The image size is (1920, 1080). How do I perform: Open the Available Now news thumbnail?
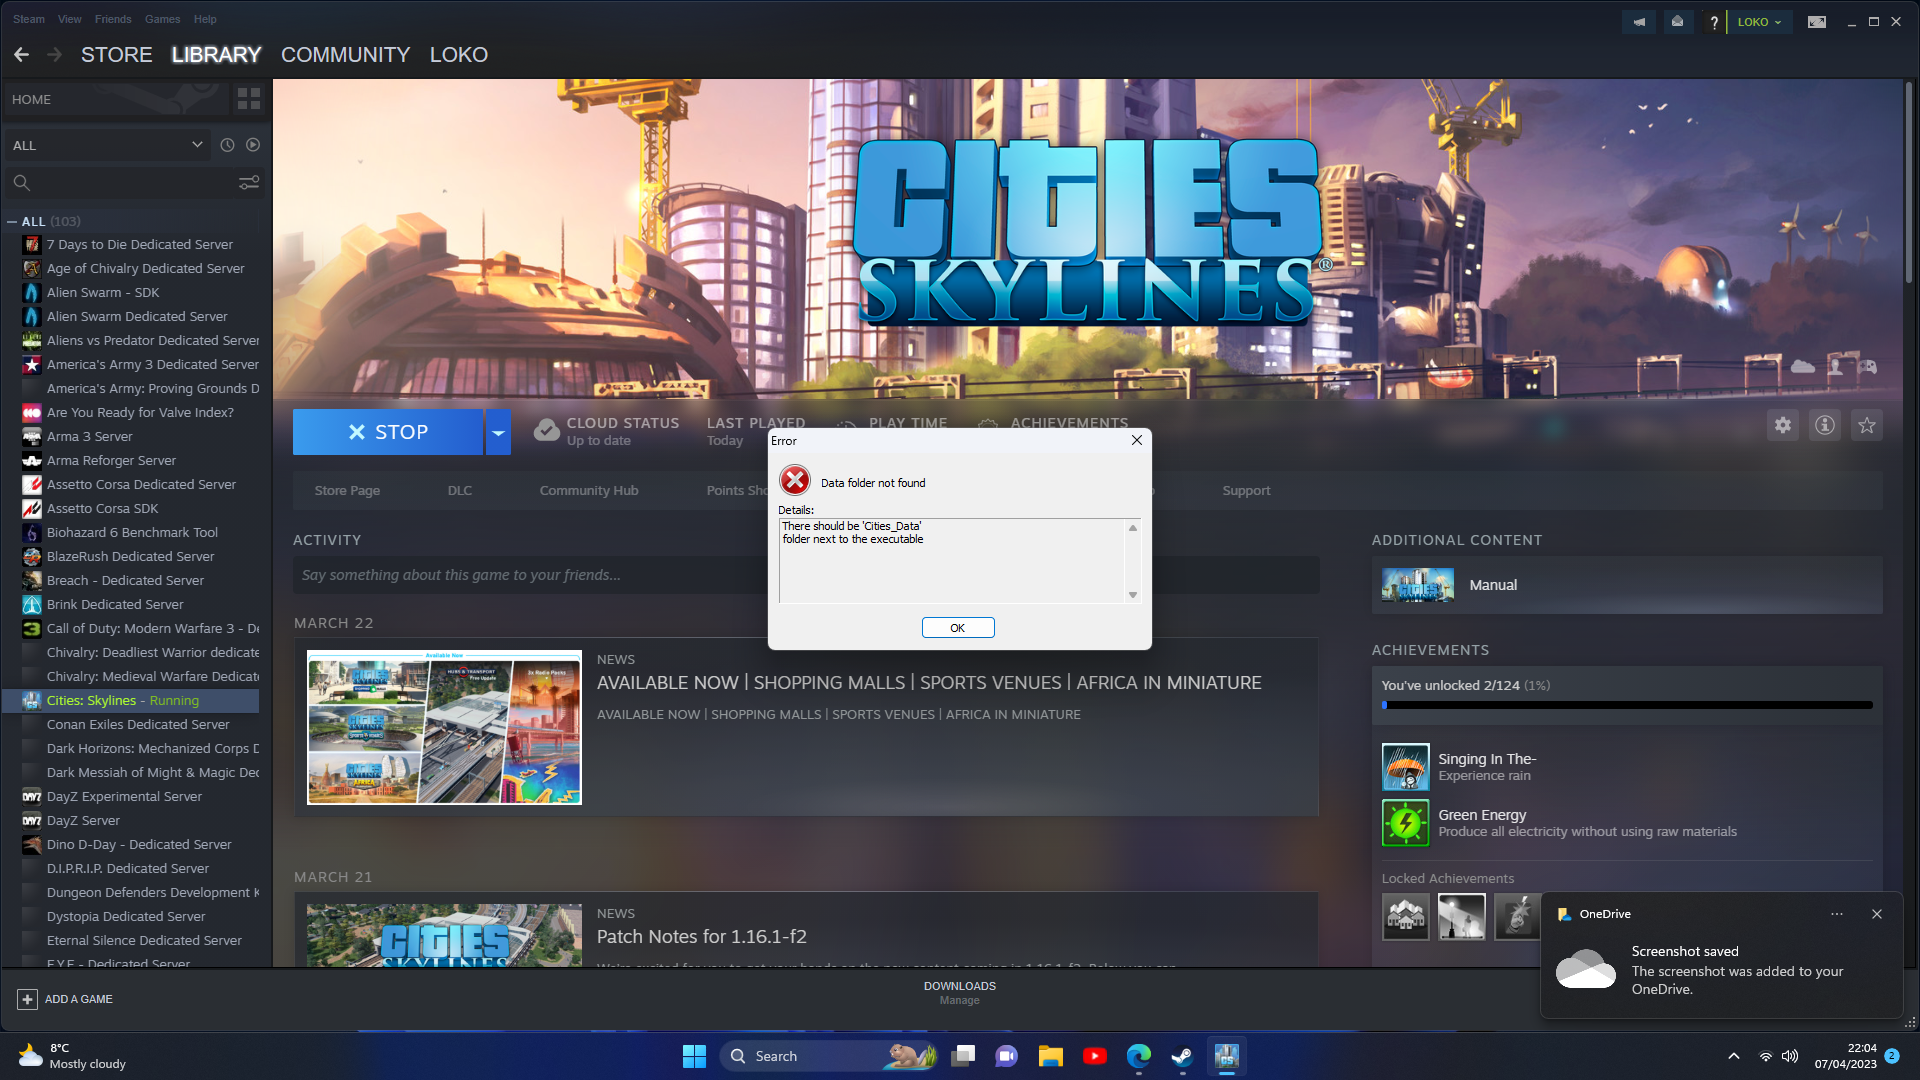444,727
